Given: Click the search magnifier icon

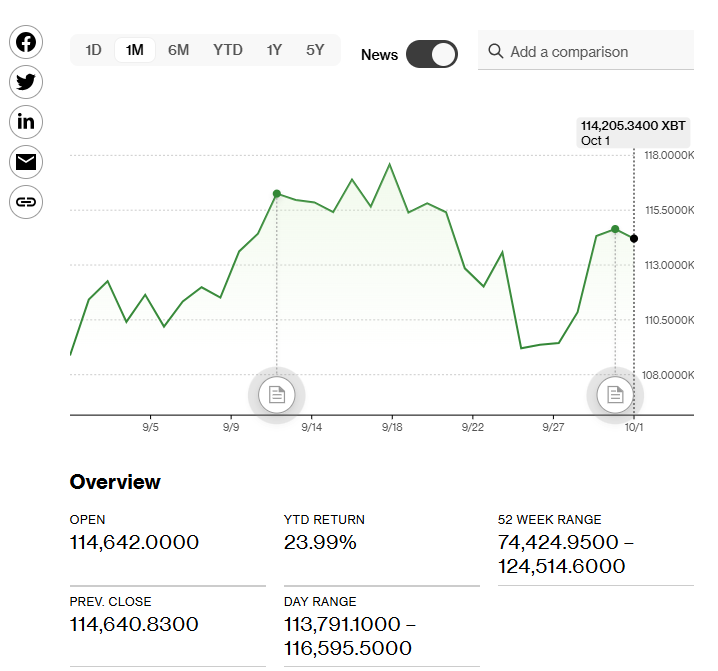Looking at the screenshot, I should 495,51.
